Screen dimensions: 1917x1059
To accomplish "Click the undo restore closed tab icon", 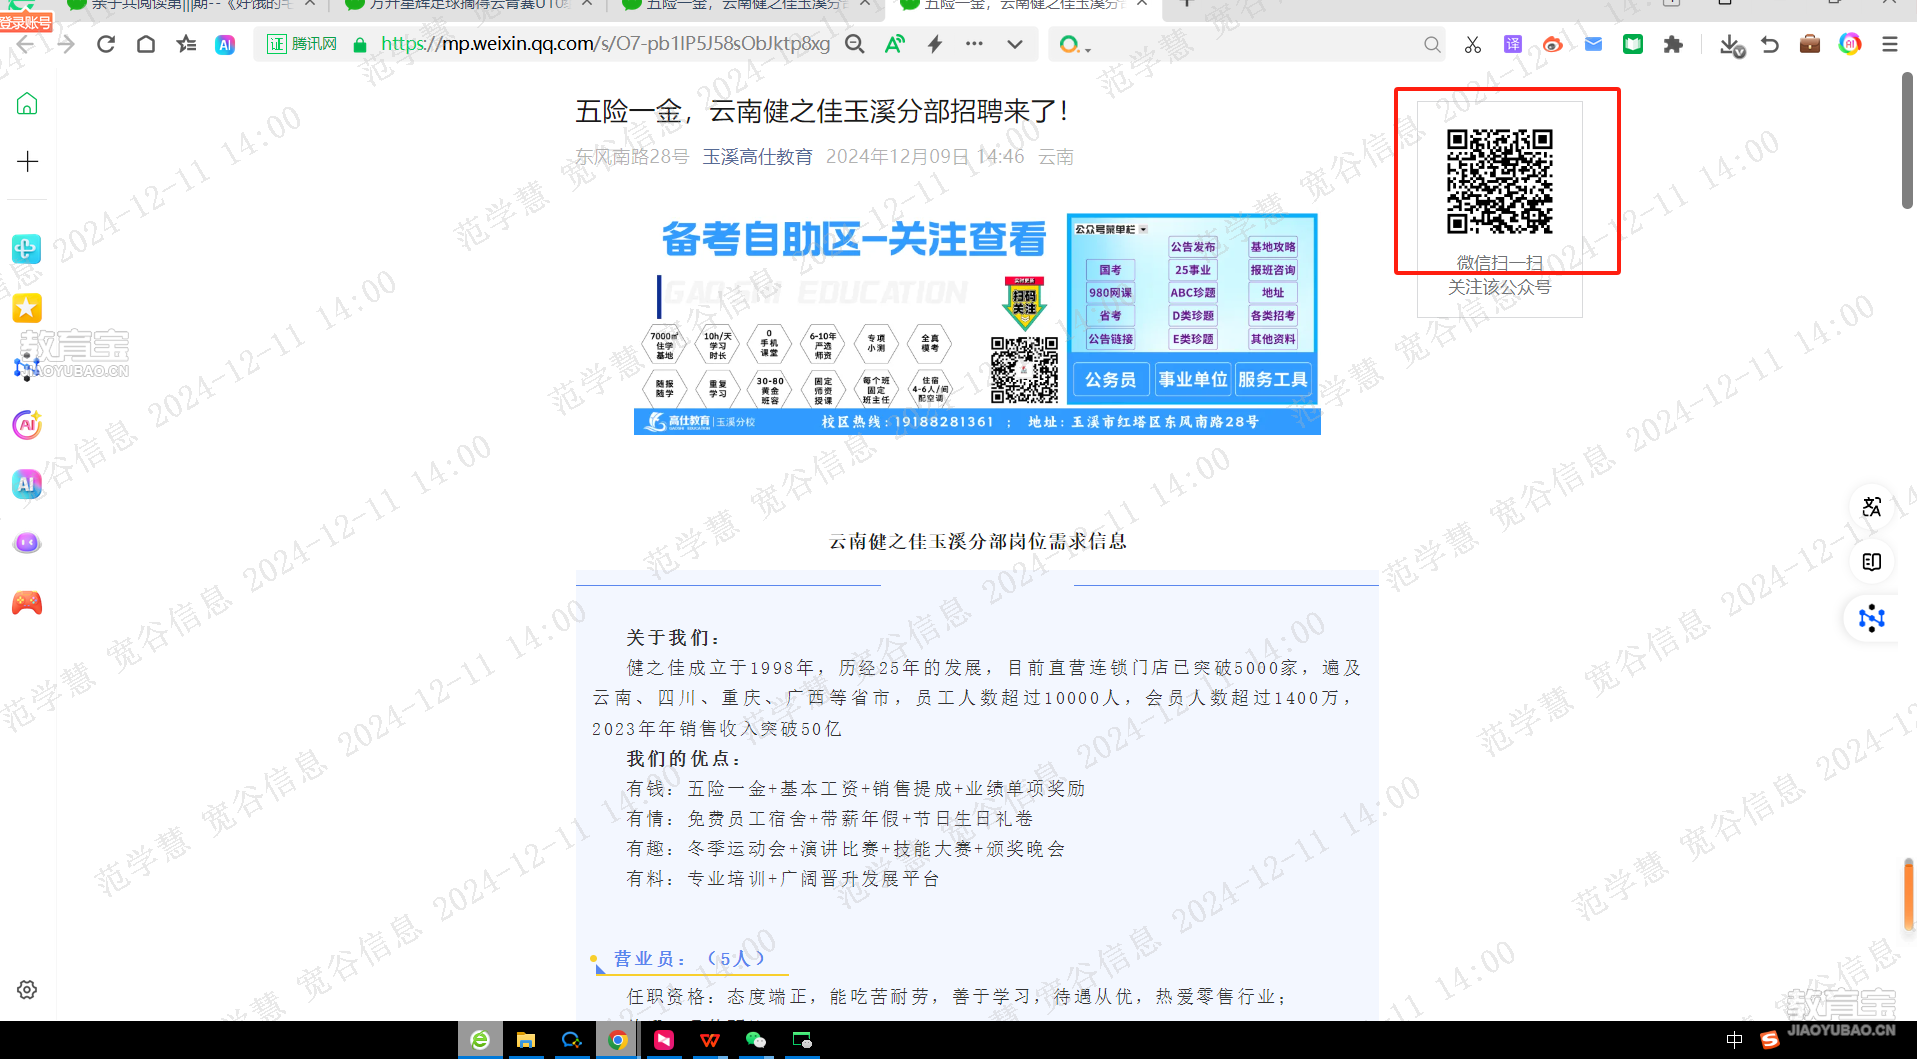I will click(1770, 44).
